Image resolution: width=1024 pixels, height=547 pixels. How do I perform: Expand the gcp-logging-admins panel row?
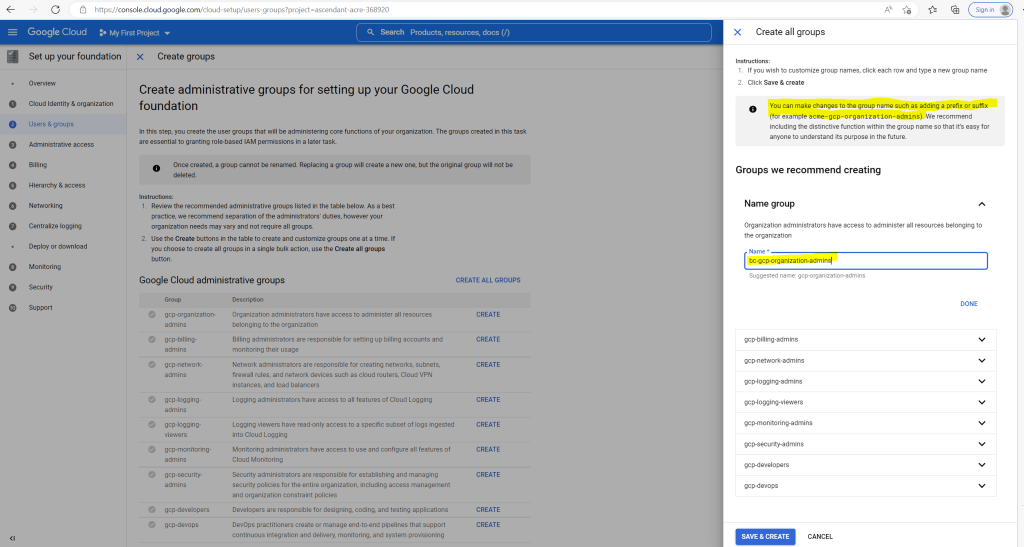pos(865,381)
